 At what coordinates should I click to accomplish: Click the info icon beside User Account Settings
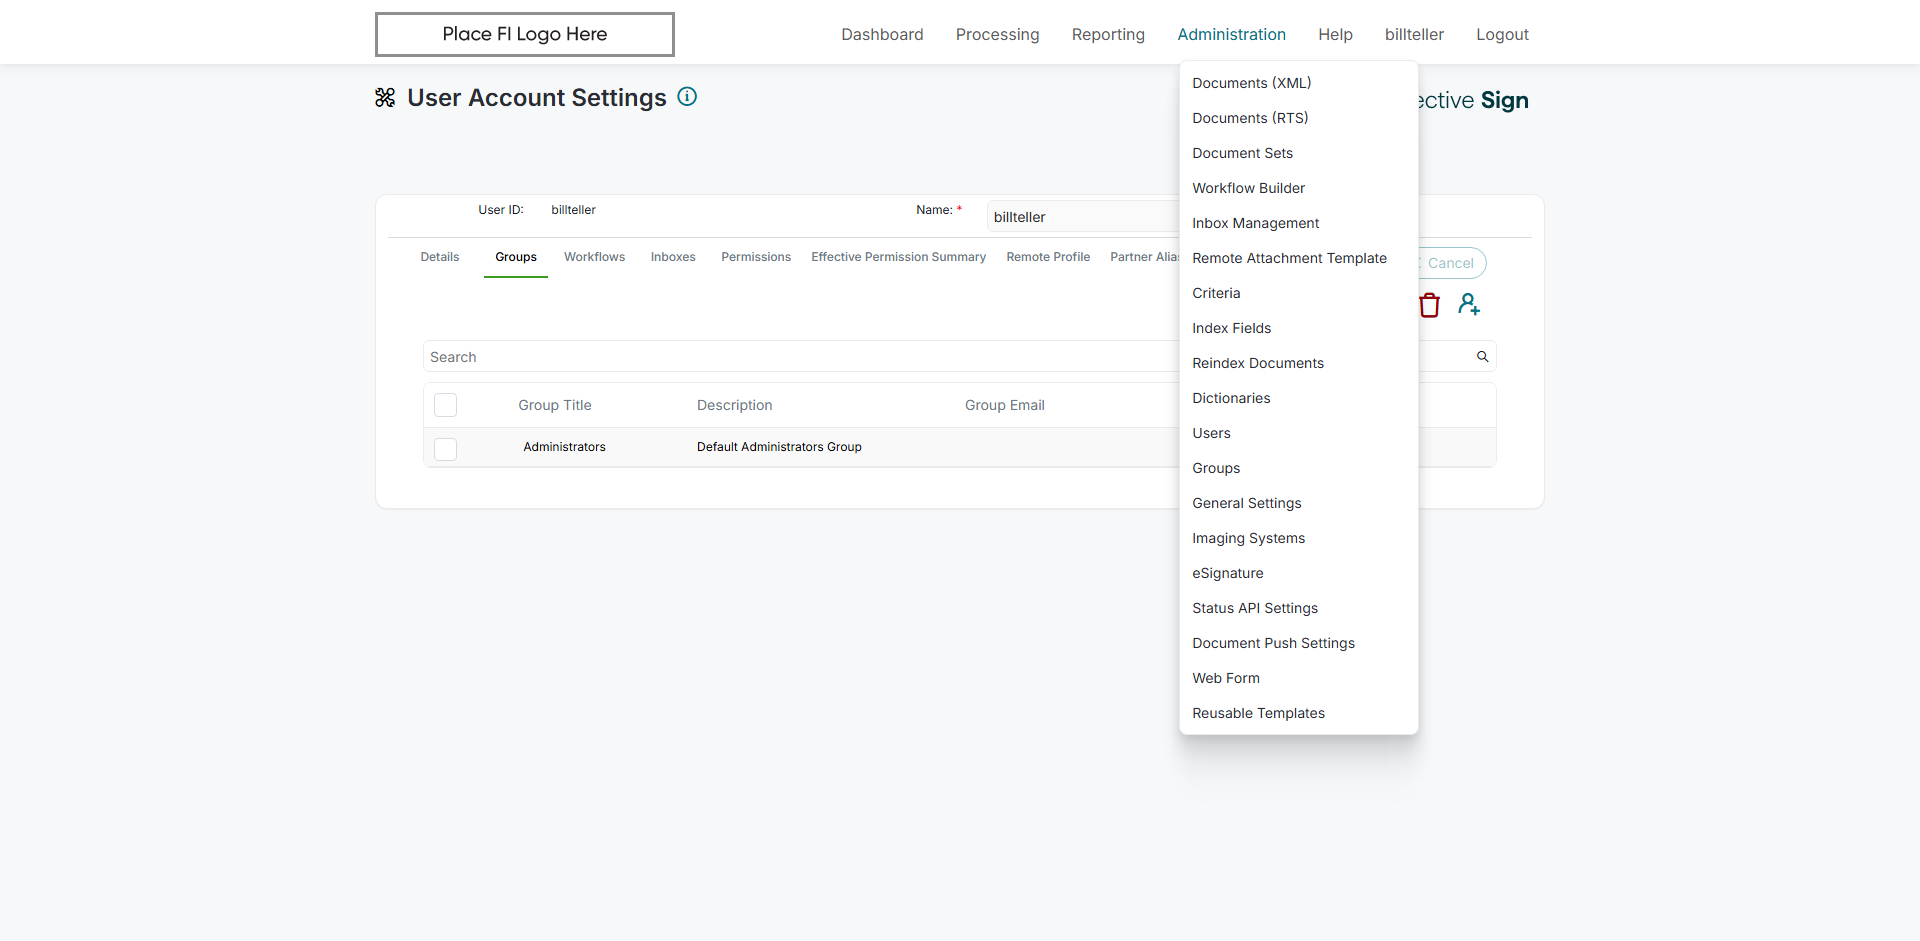pos(687,97)
